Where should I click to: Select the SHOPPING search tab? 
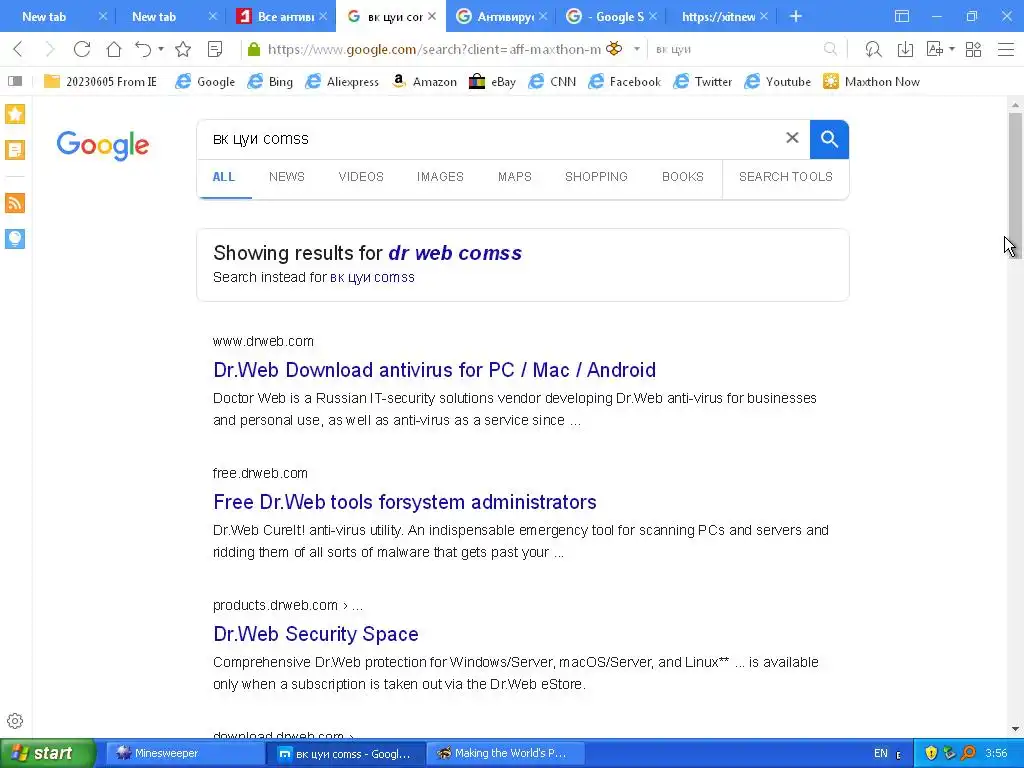[x=596, y=177]
